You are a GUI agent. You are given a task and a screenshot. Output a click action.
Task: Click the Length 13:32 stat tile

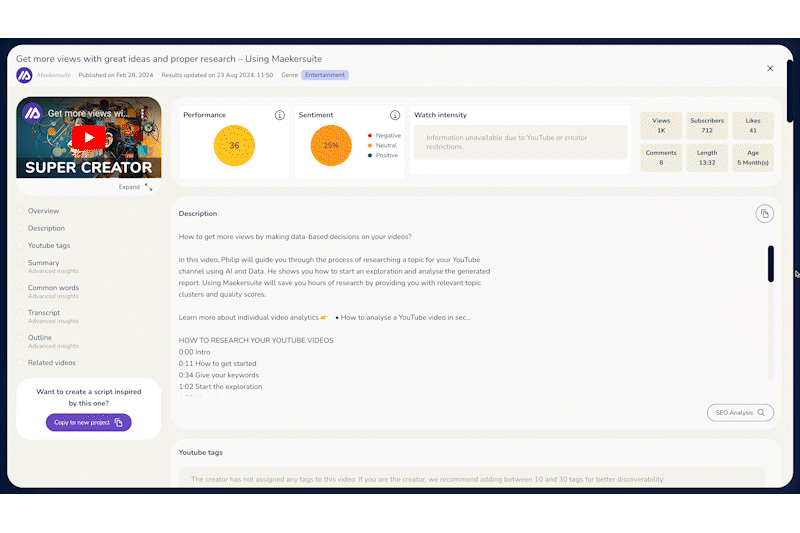point(707,158)
